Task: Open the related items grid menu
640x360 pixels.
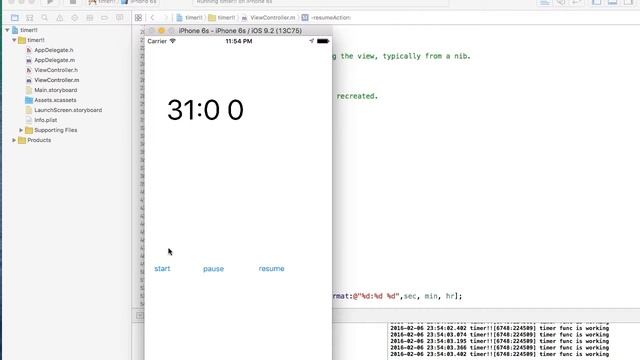Action: (138, 18)
